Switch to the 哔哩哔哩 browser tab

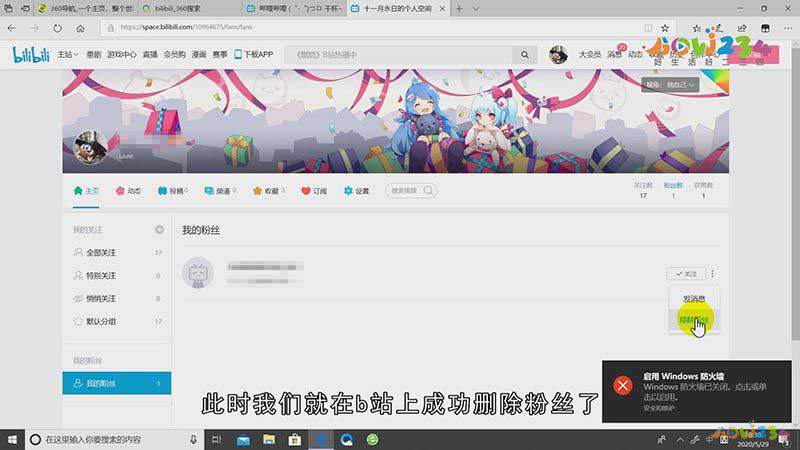(x=293, y=9)
